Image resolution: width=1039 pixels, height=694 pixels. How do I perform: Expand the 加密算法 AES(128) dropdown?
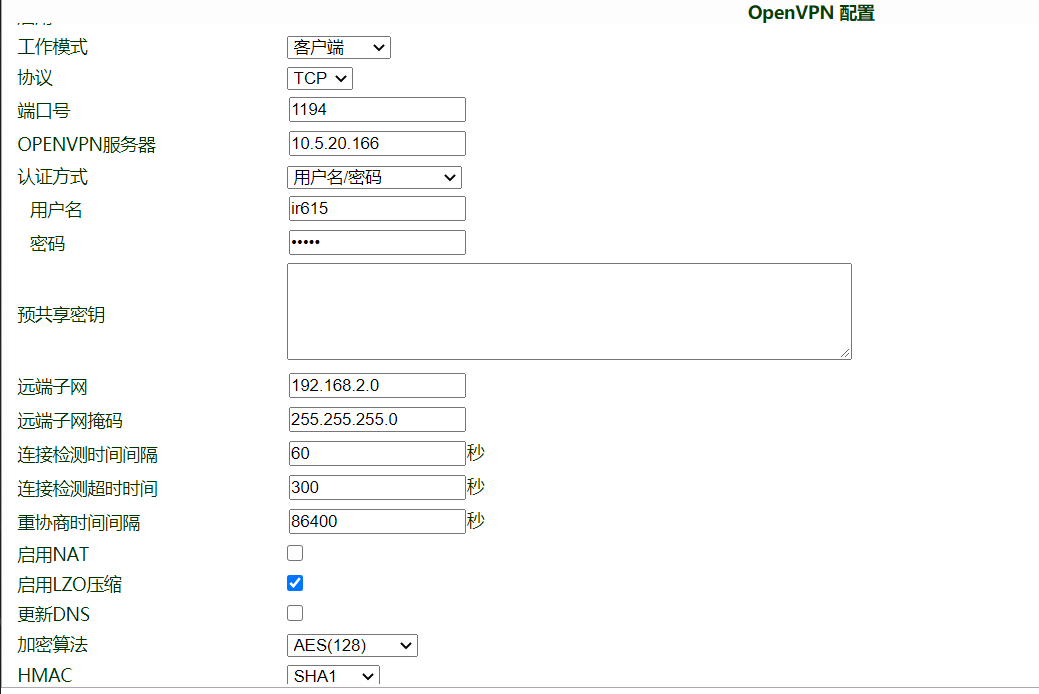tap(352, 646)
